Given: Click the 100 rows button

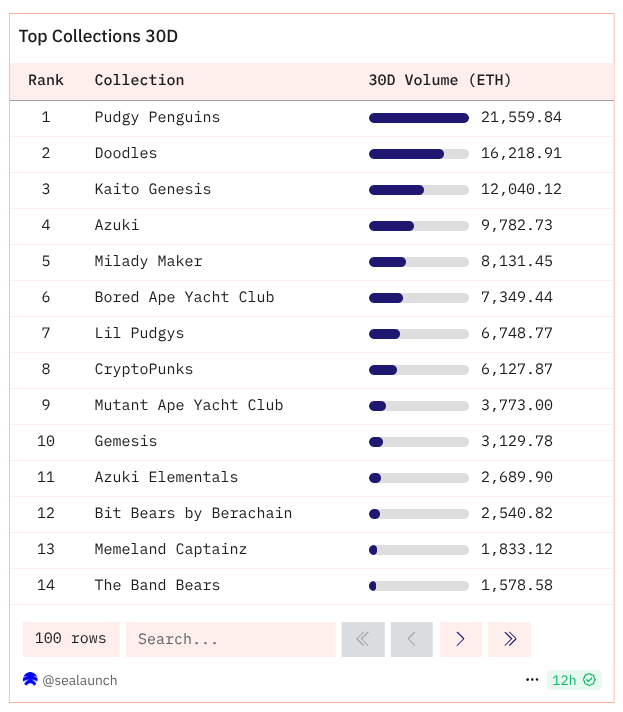Looking at the screenshot, I should 71,639.
